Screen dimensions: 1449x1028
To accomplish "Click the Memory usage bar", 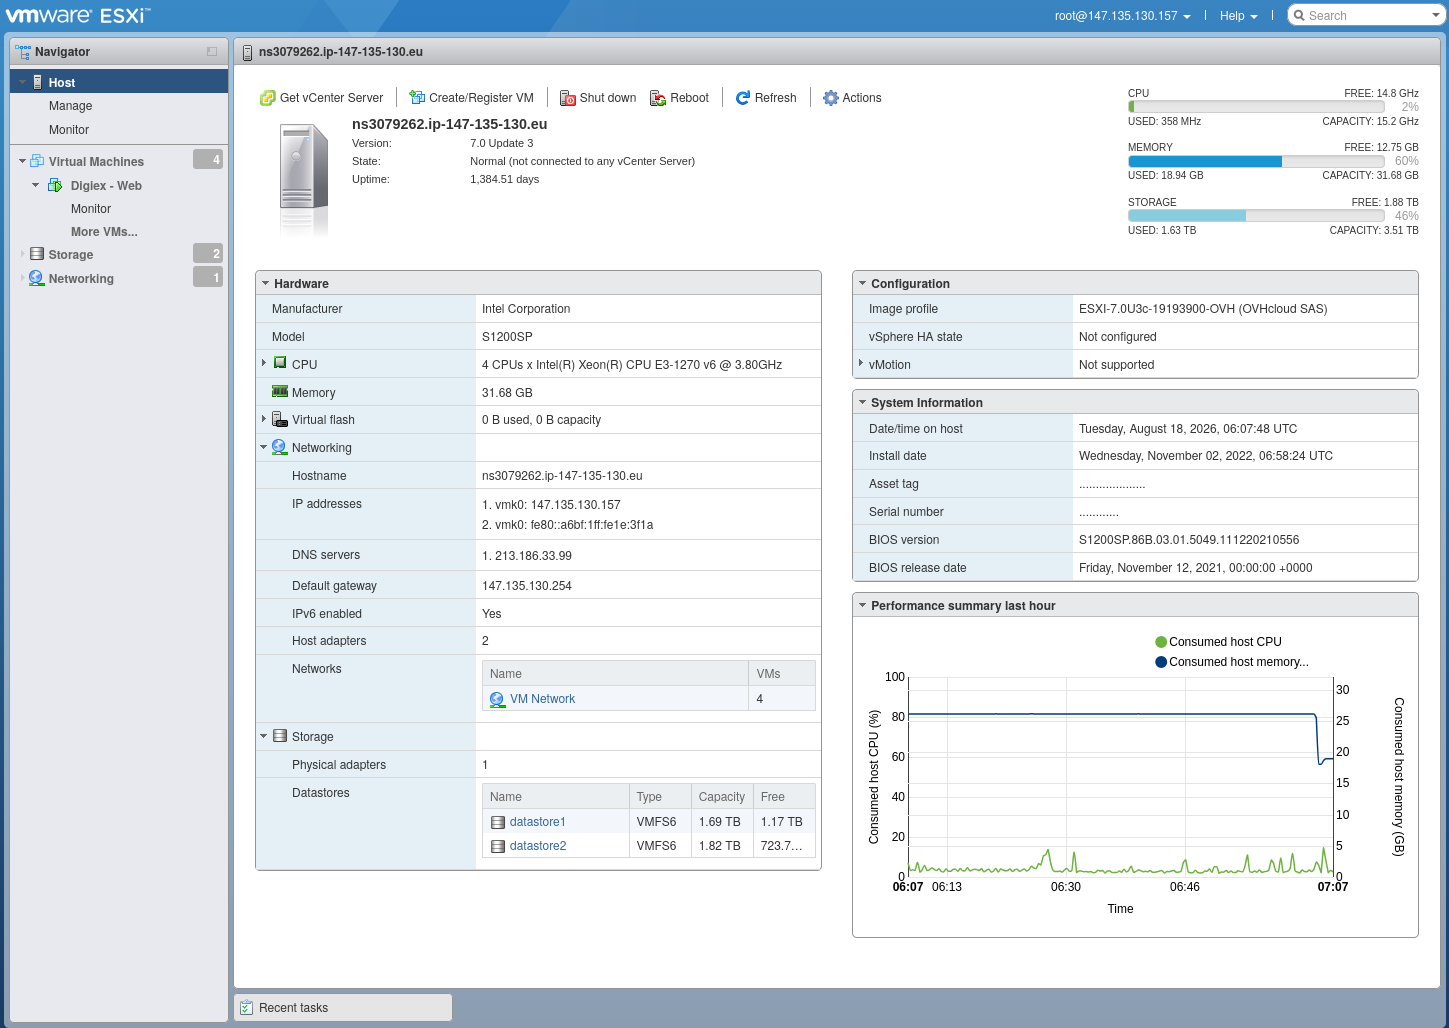I will point(1256,161).
